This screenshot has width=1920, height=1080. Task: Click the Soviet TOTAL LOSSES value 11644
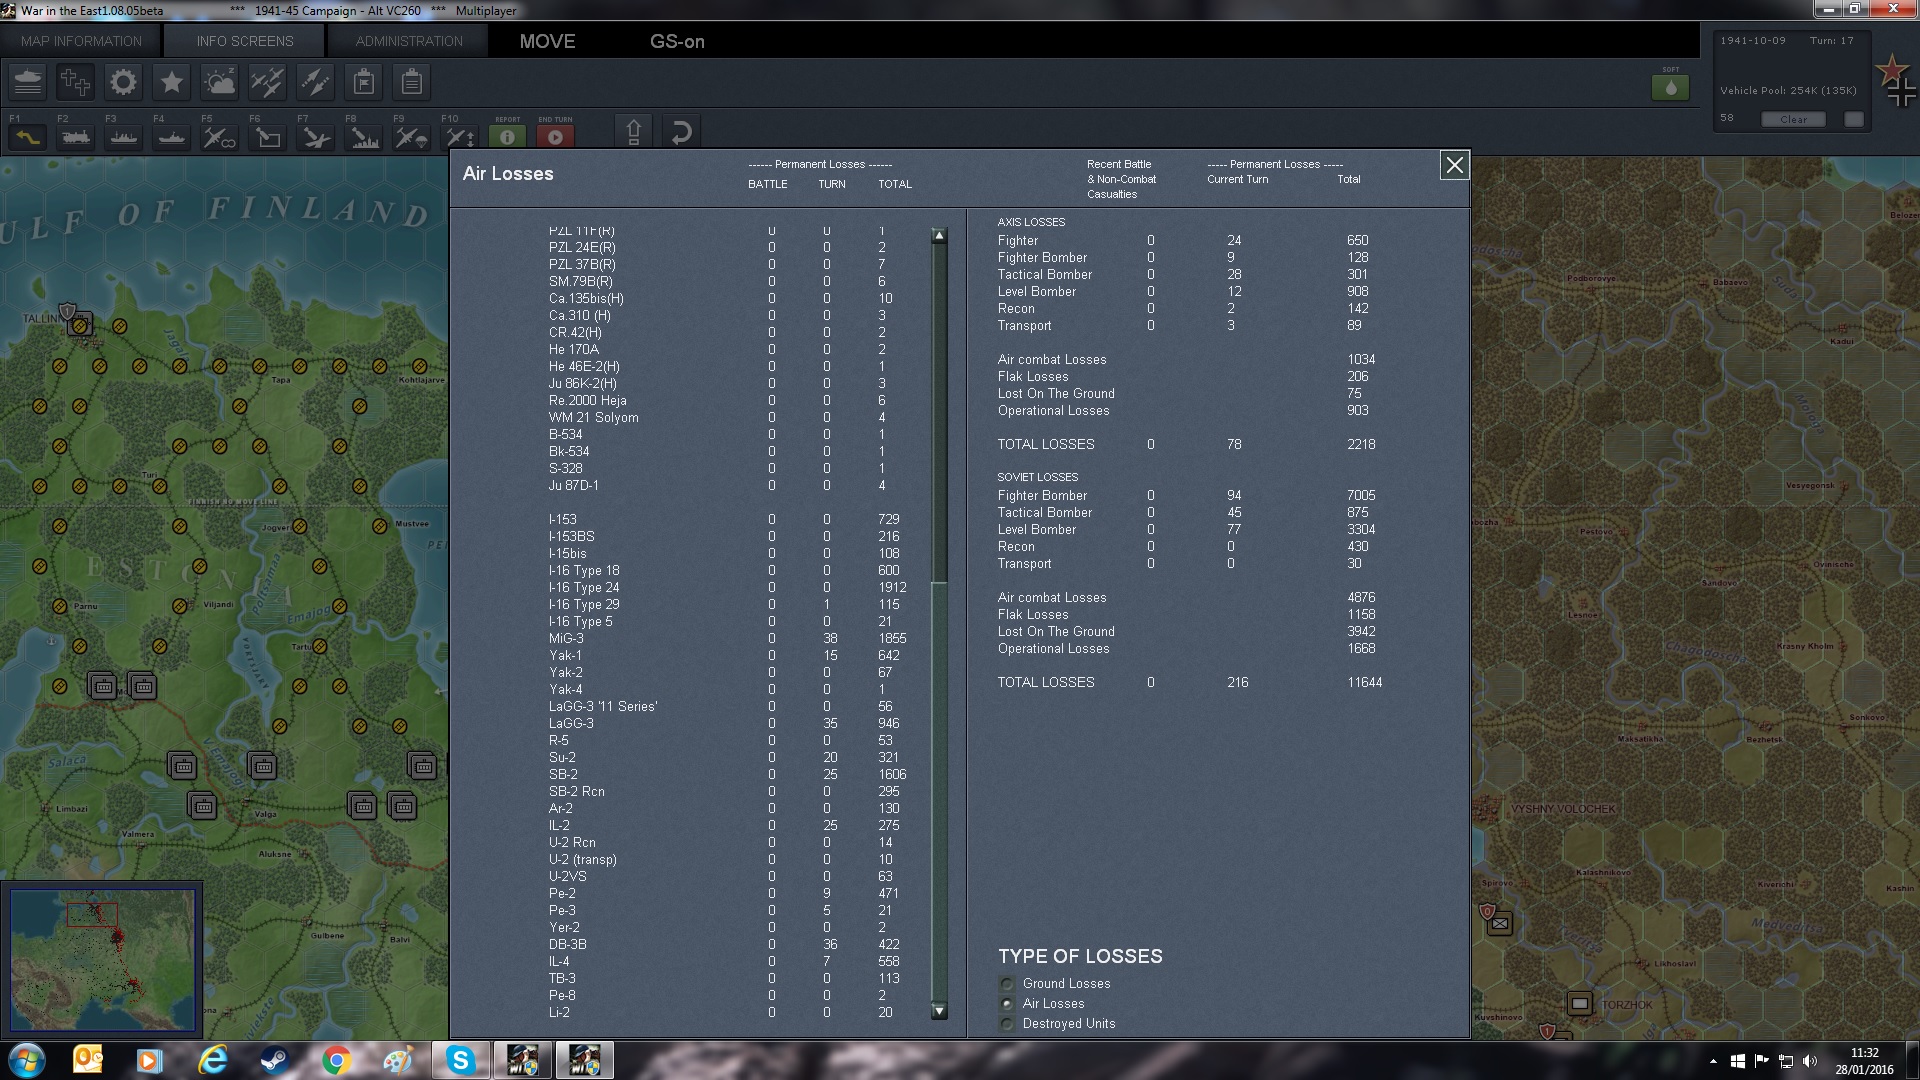click(x=1364, y=682)
